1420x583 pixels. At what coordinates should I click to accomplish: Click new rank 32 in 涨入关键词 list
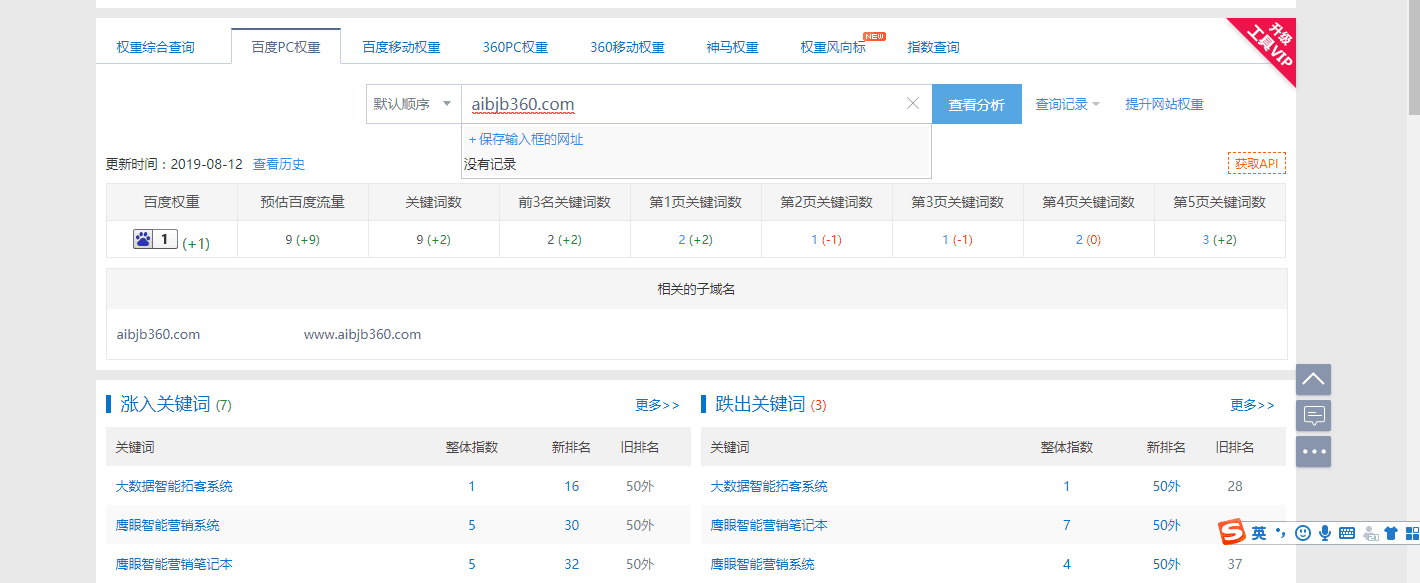tap(572, 564)
